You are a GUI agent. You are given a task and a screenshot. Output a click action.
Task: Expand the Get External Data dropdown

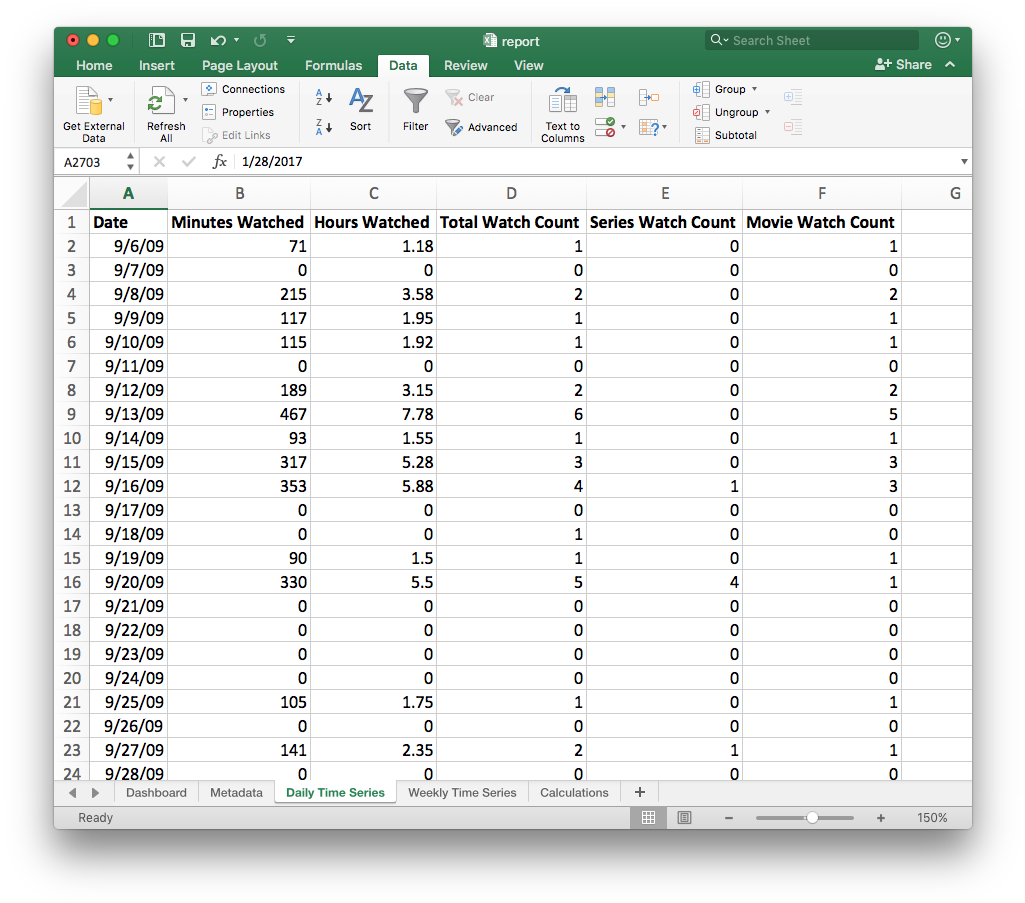(110, 100)
